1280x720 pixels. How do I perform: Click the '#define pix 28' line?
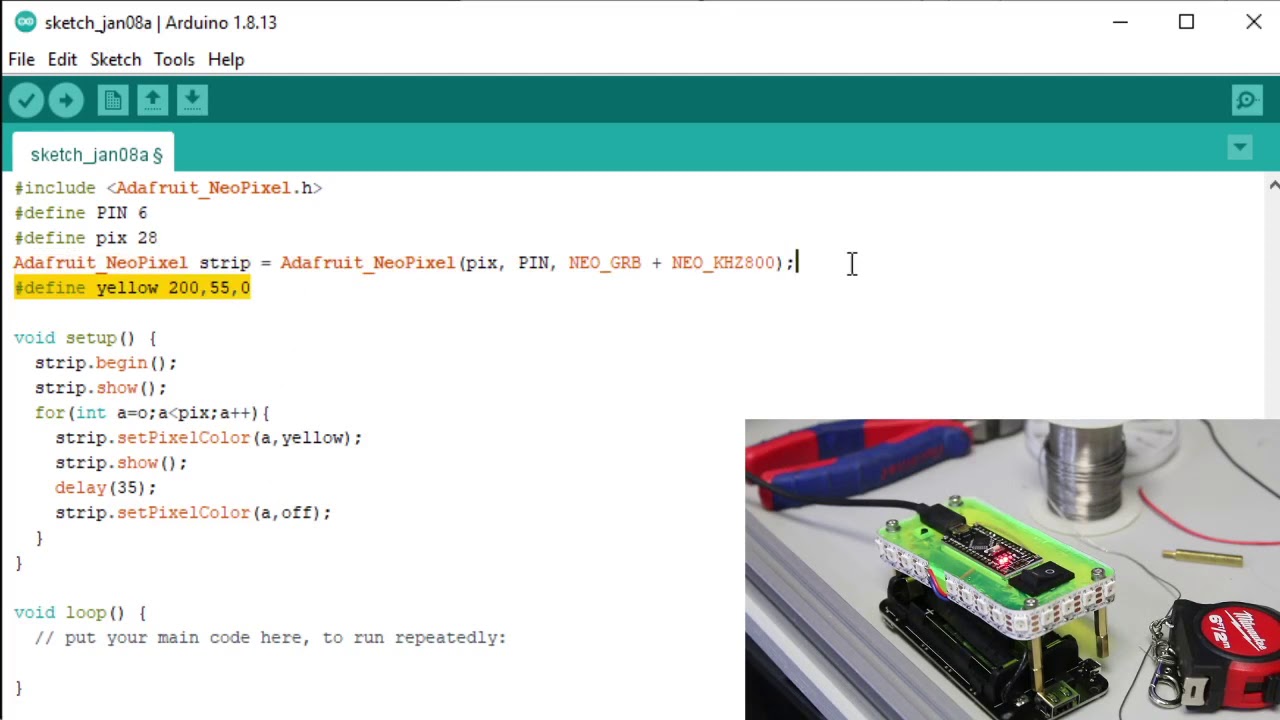[85, 238]
